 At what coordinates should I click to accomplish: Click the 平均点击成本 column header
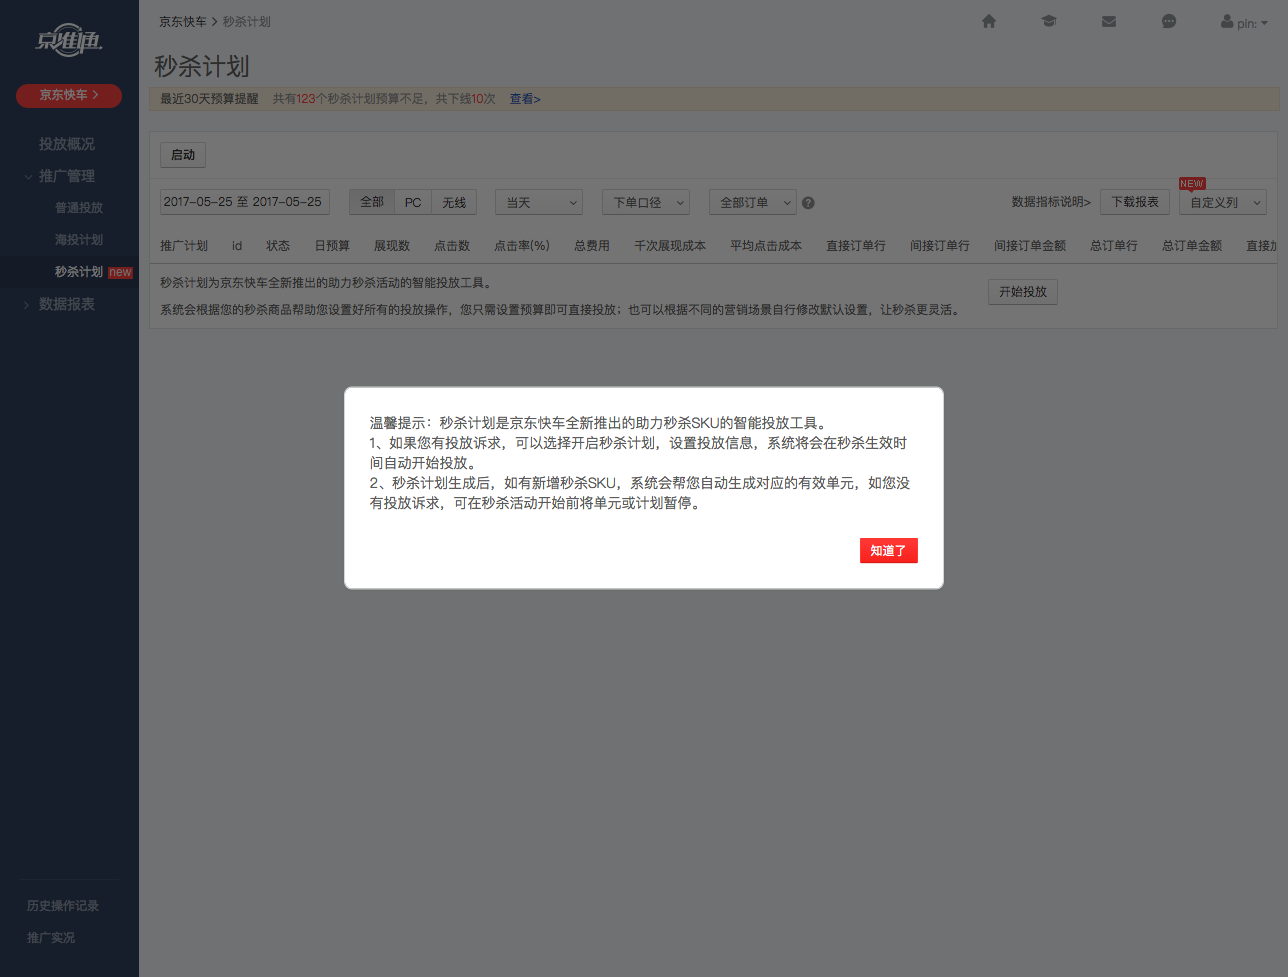point(766,246)
